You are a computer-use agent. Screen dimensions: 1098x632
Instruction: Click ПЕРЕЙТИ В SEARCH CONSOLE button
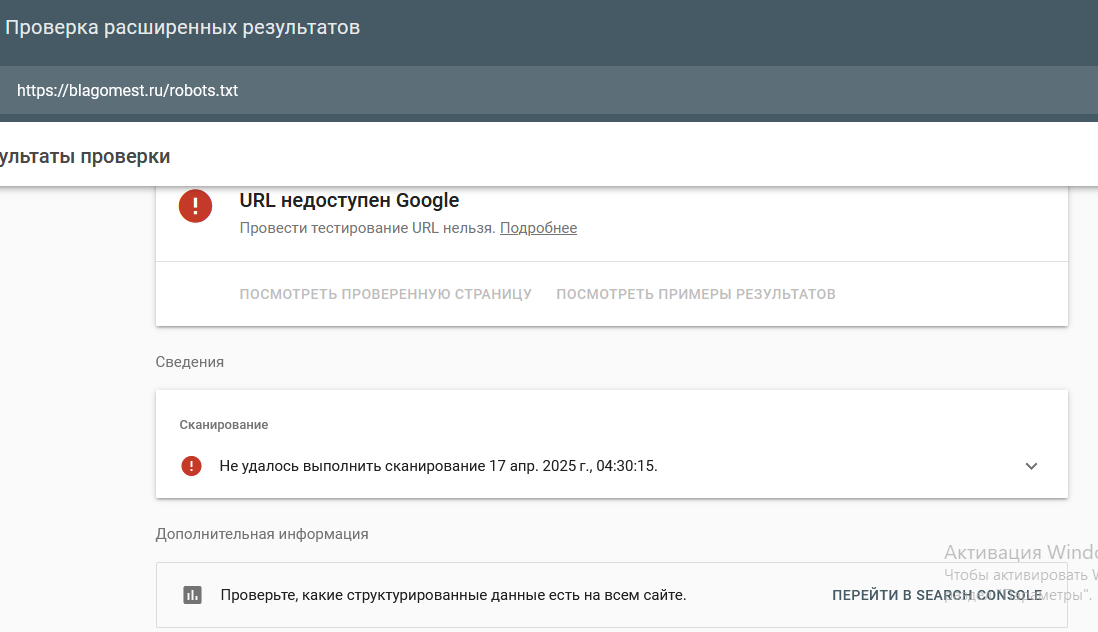pos(937,595)
